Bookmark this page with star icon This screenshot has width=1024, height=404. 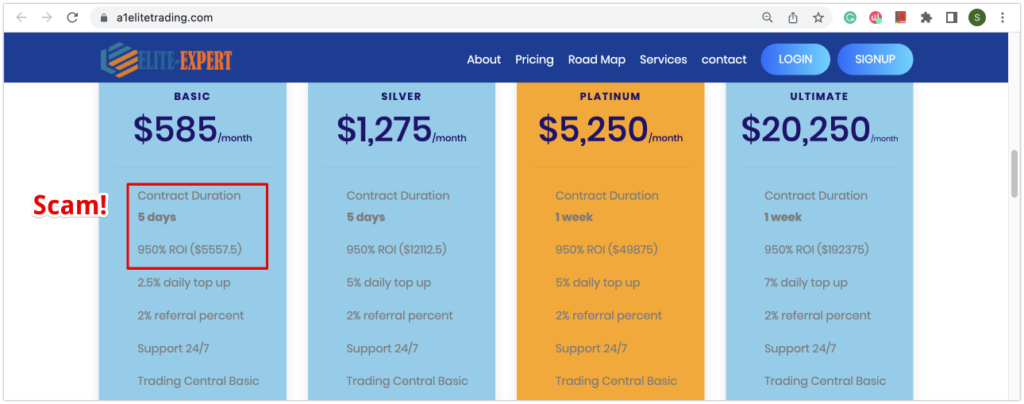[x=818, y=18]
